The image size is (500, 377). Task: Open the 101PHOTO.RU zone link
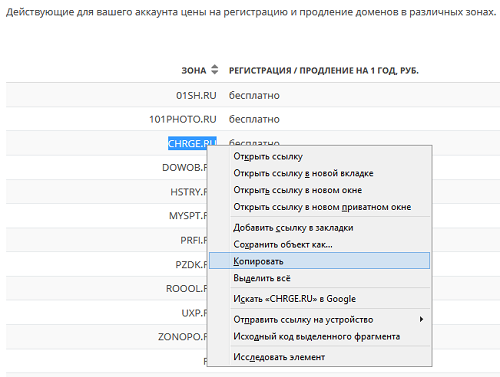[183, 119]
